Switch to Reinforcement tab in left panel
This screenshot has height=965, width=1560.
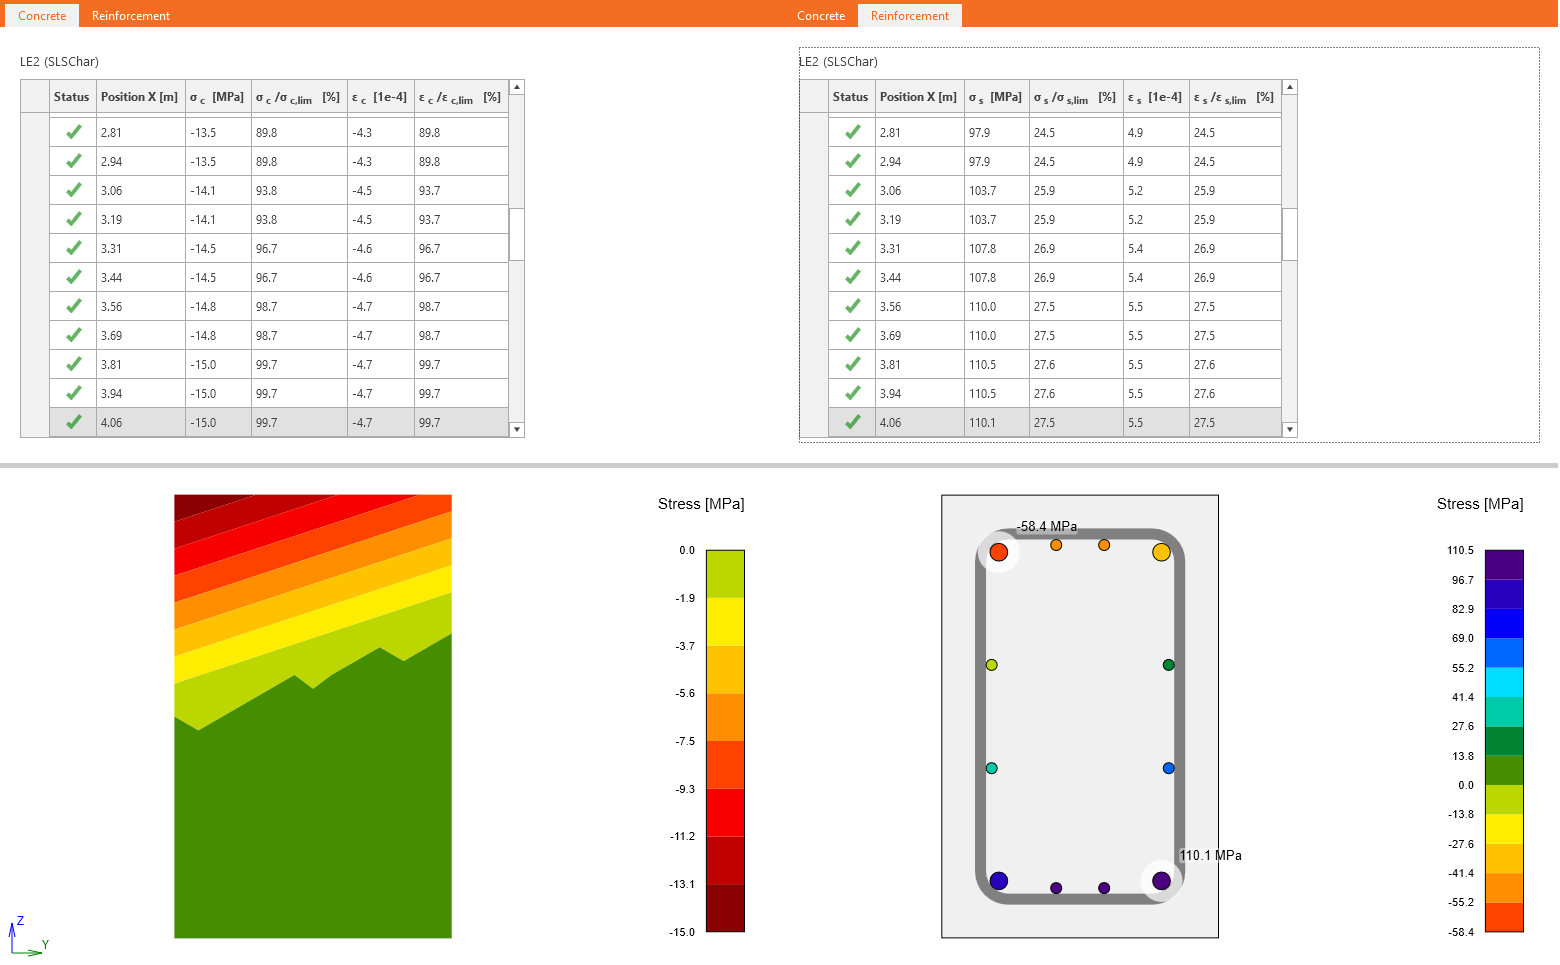coord(130,16)
